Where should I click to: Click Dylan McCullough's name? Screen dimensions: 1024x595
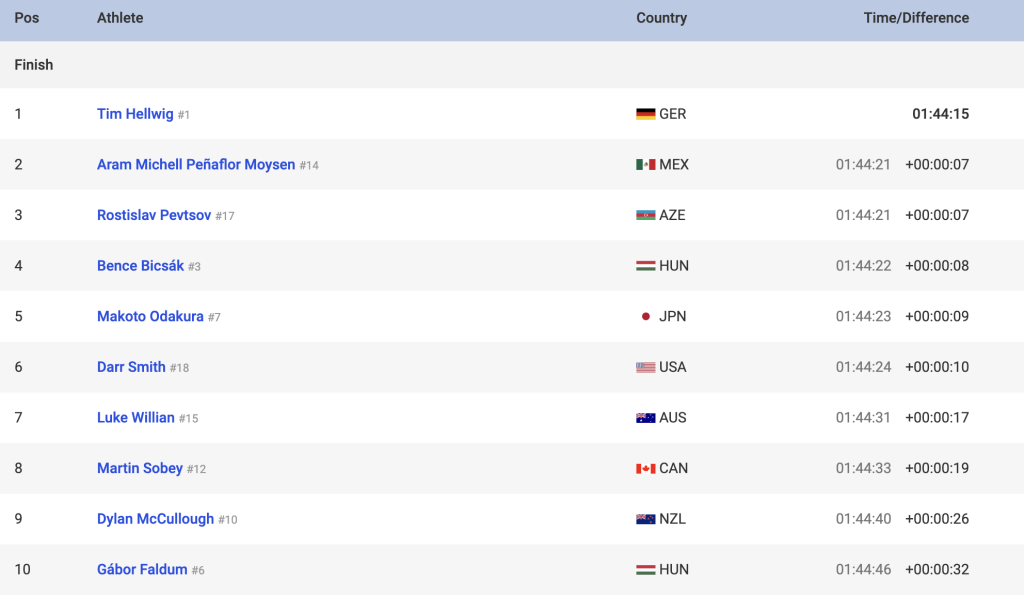[x=155, y=519]
